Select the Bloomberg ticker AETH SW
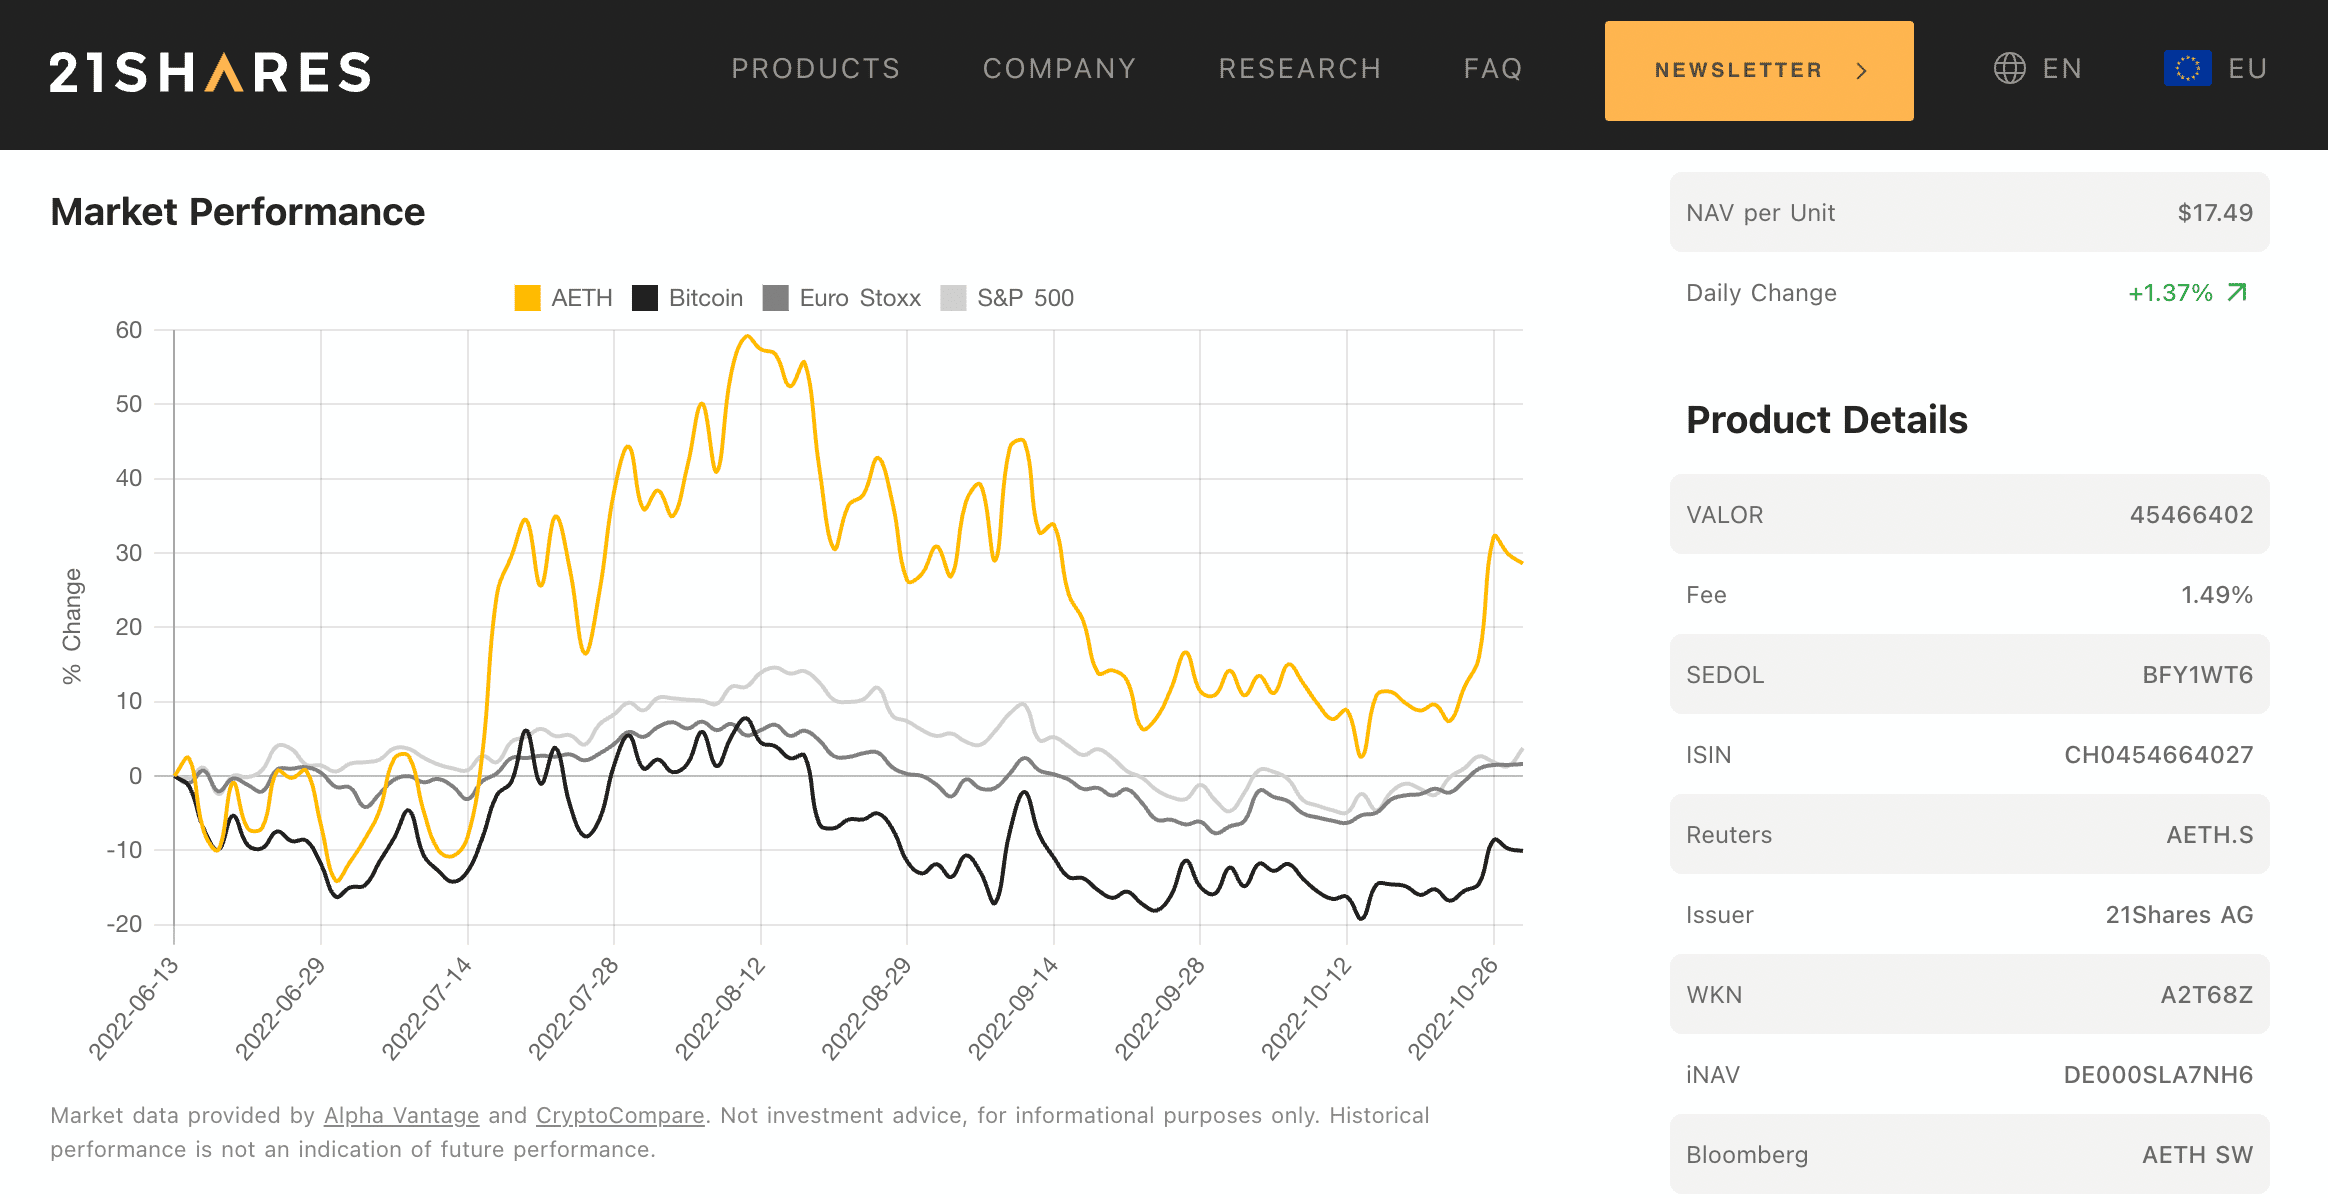 tap(2197, 1155)
